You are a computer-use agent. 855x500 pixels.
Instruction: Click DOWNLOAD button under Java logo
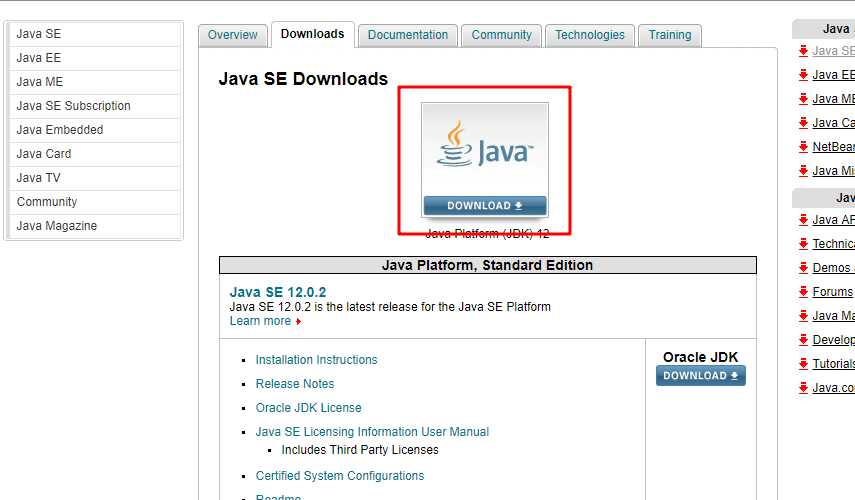coord(485,206)
